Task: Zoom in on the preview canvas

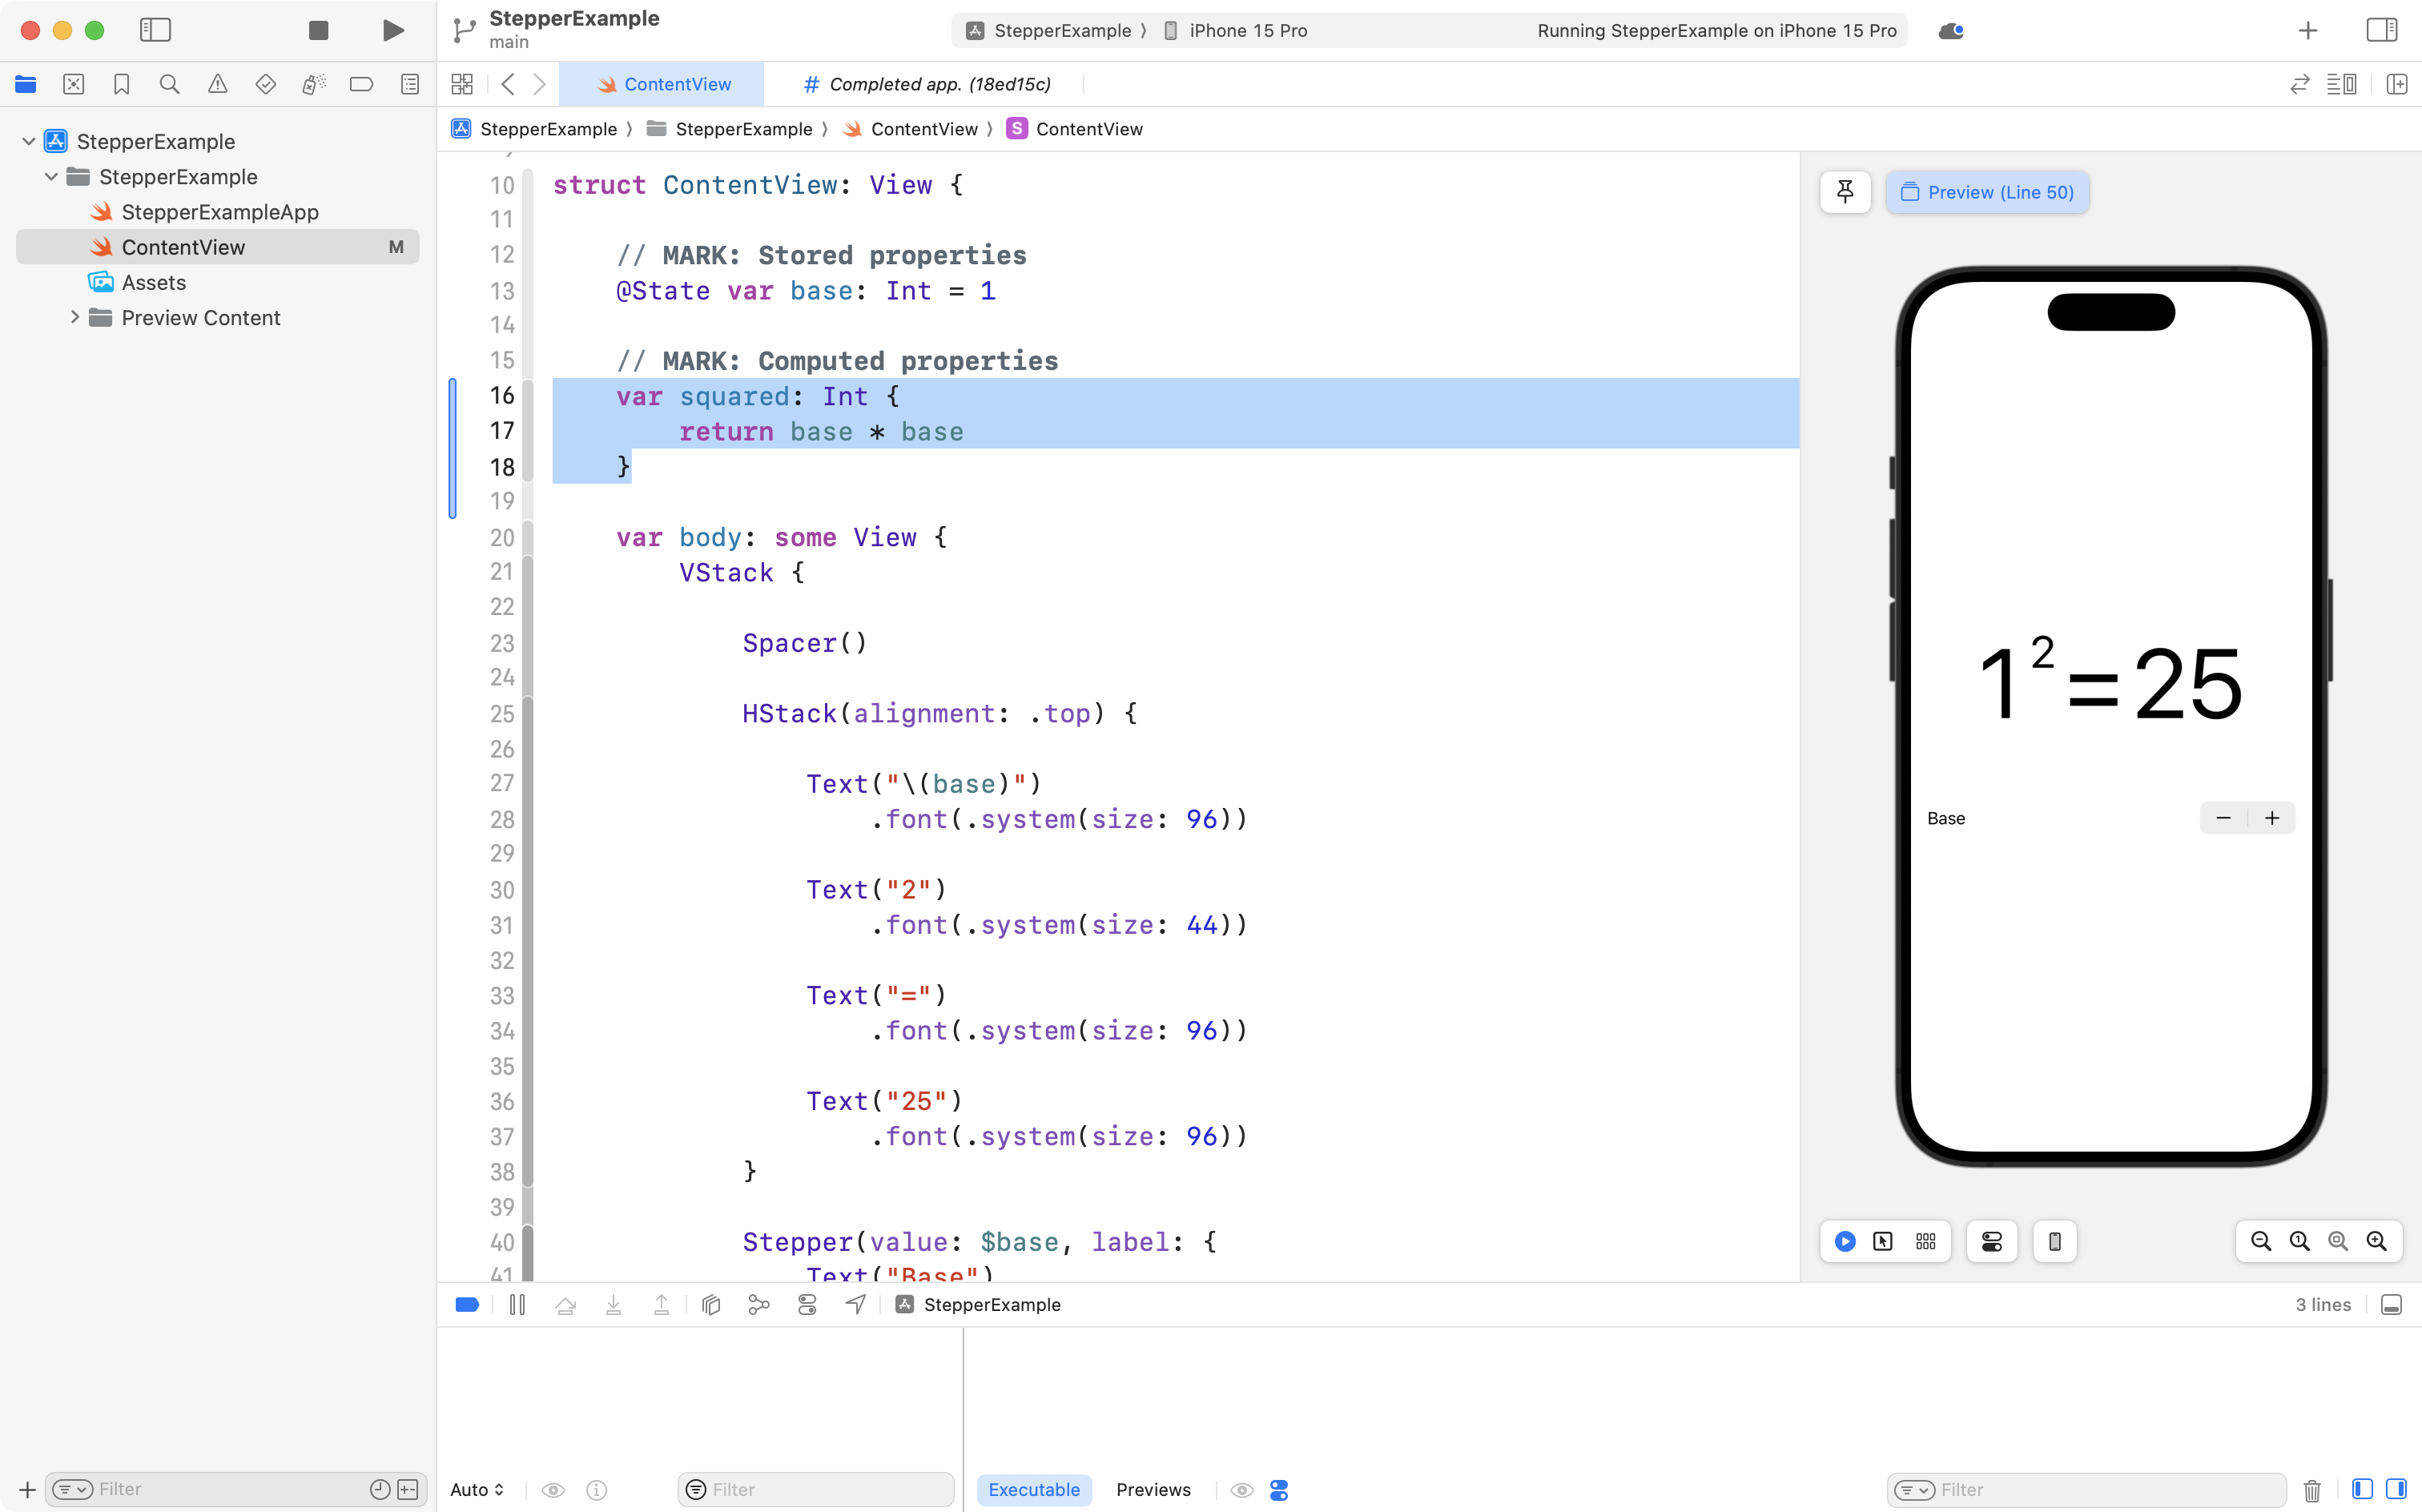Action: point(2377,1241)
